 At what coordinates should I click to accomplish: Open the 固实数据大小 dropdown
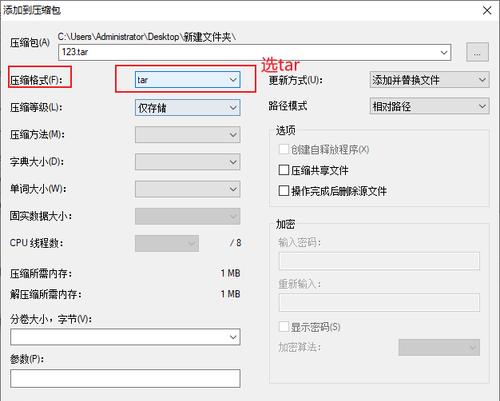(188, 216)
